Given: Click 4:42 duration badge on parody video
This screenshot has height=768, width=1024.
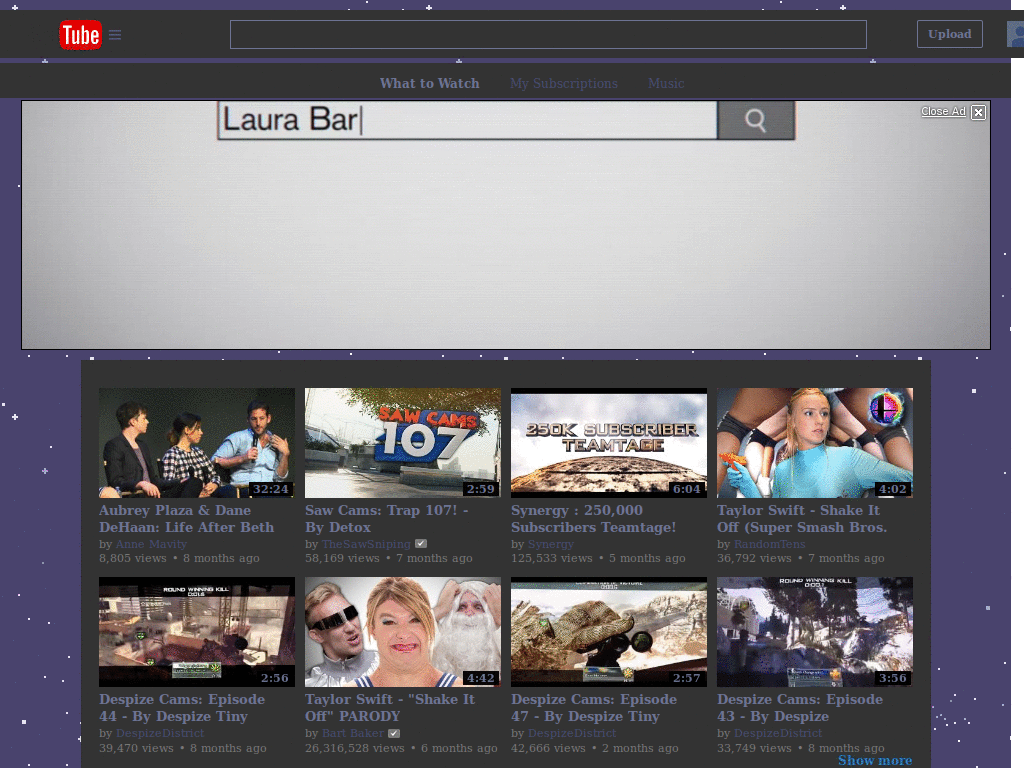Looking at the screenshot, I should (x=481, y=679).
